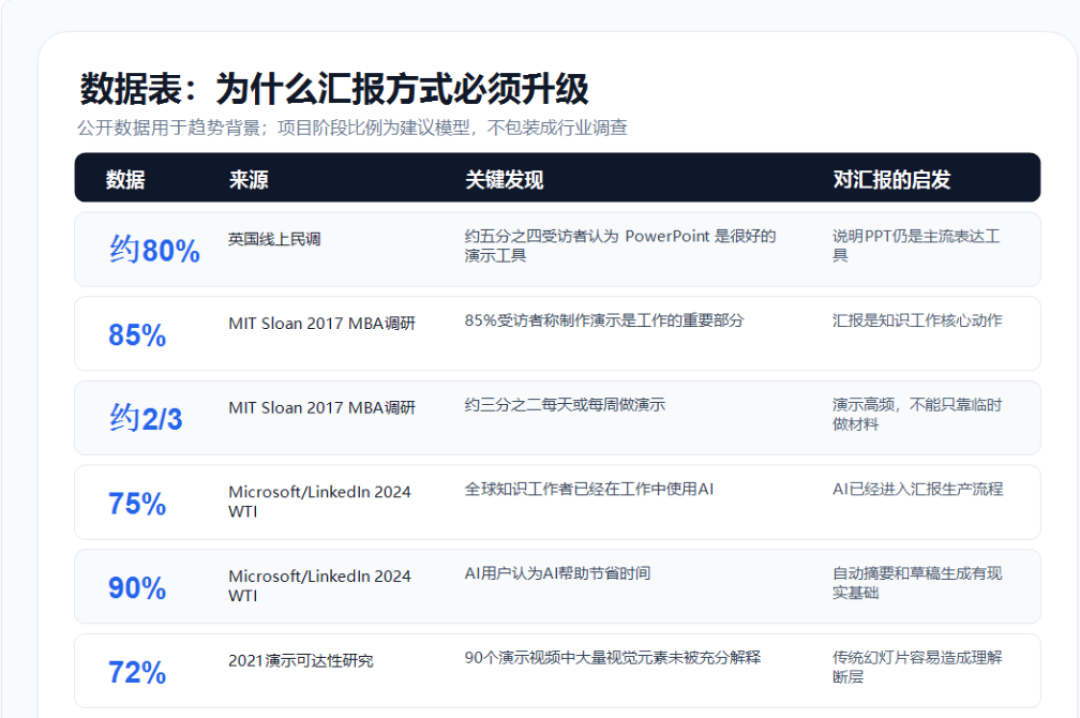
Task: Click MIT Sloan source in the 85% row
Action: point(322,324)
